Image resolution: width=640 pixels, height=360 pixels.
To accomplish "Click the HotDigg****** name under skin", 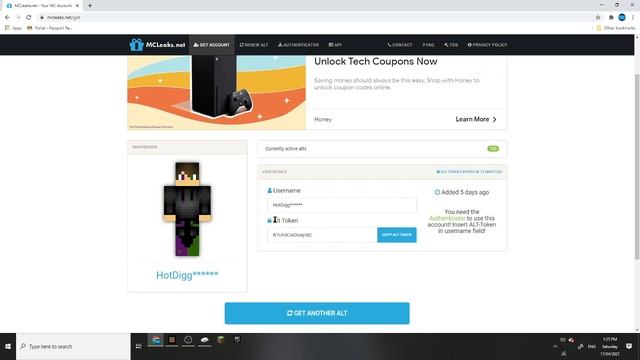I will point(187,275).
